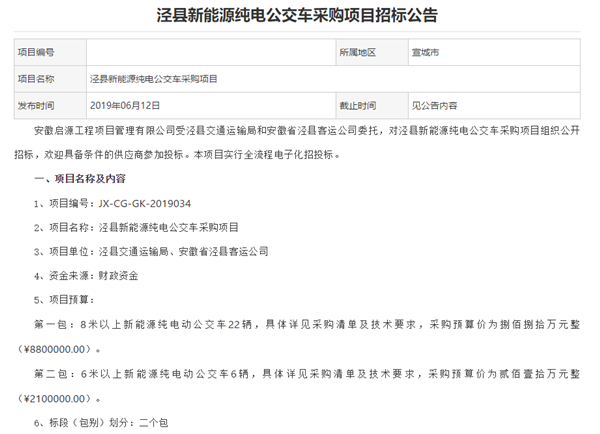Image resolution: width=600 pixels, height=434 pixels.
Task: Click the 项目名称 label in the table
Action: point(36,78)
